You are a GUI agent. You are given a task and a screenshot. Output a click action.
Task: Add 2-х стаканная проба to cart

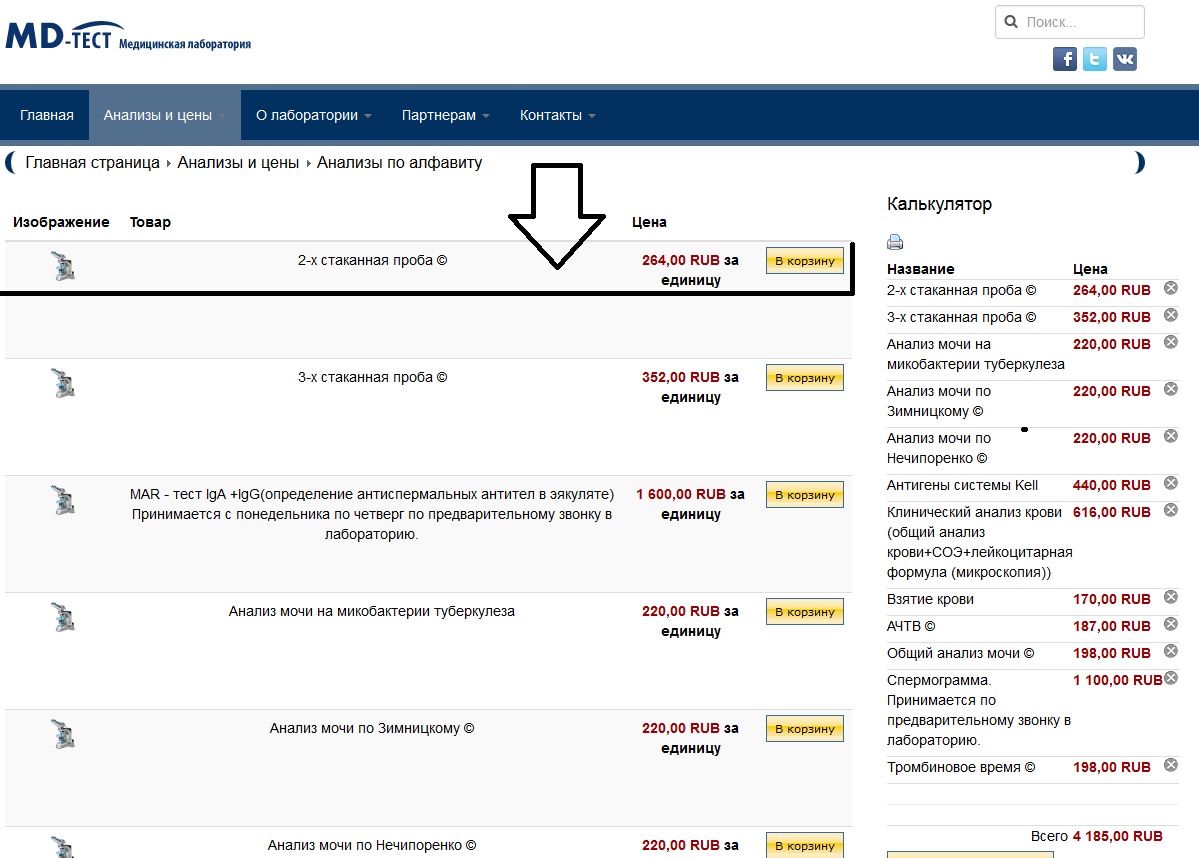[x=805, y=261]
